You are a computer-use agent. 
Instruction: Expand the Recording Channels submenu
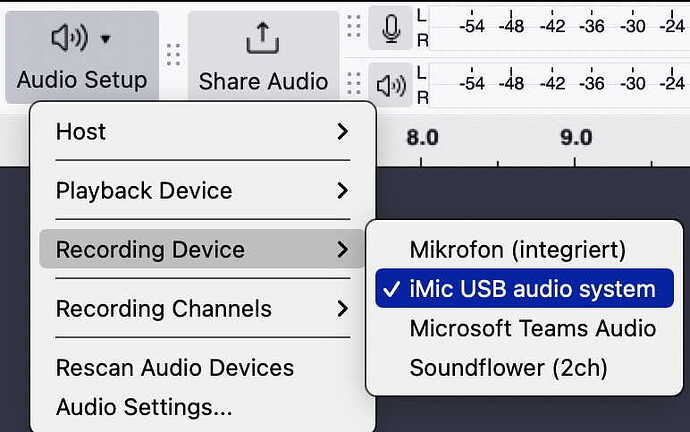[202, 308]
